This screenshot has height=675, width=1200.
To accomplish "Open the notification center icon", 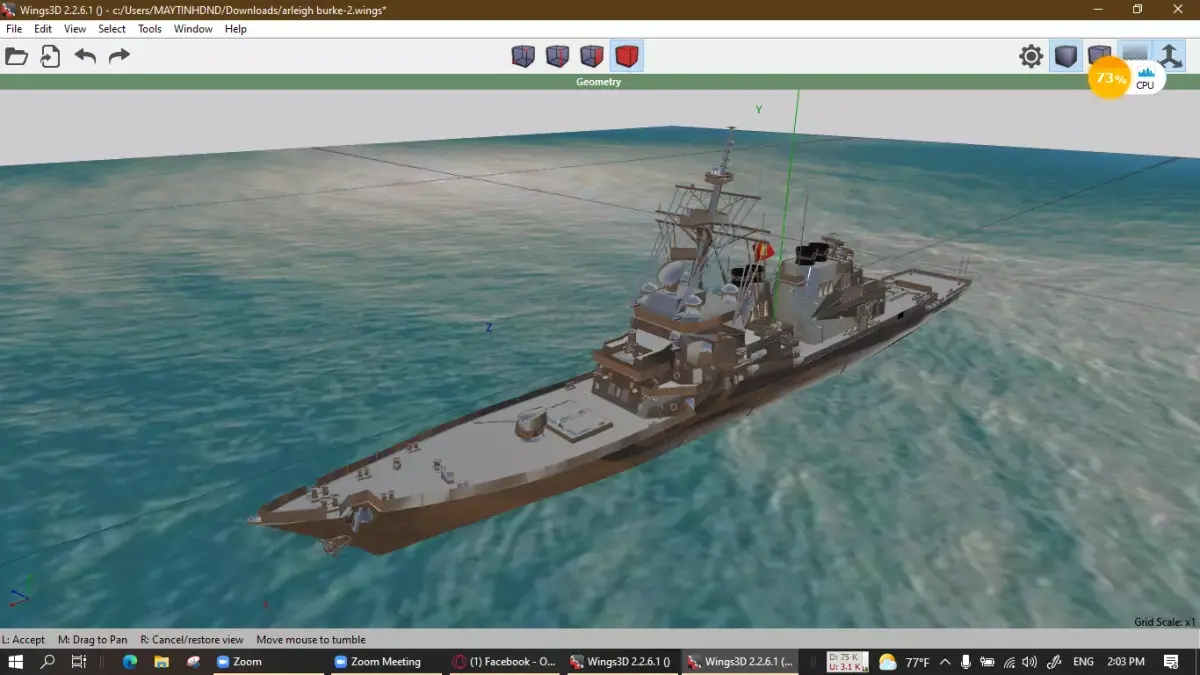I will 1171,661.
